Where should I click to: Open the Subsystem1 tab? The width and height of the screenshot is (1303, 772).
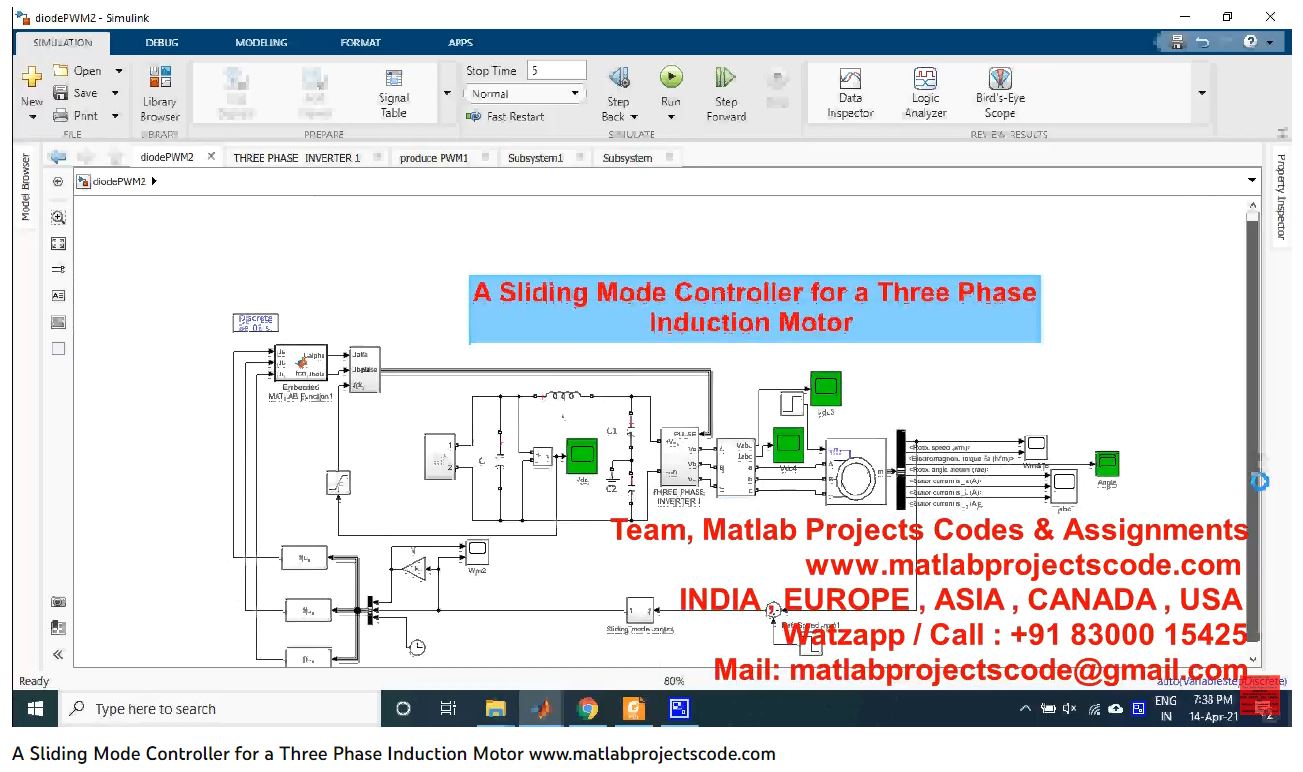(x=535, y=158)
